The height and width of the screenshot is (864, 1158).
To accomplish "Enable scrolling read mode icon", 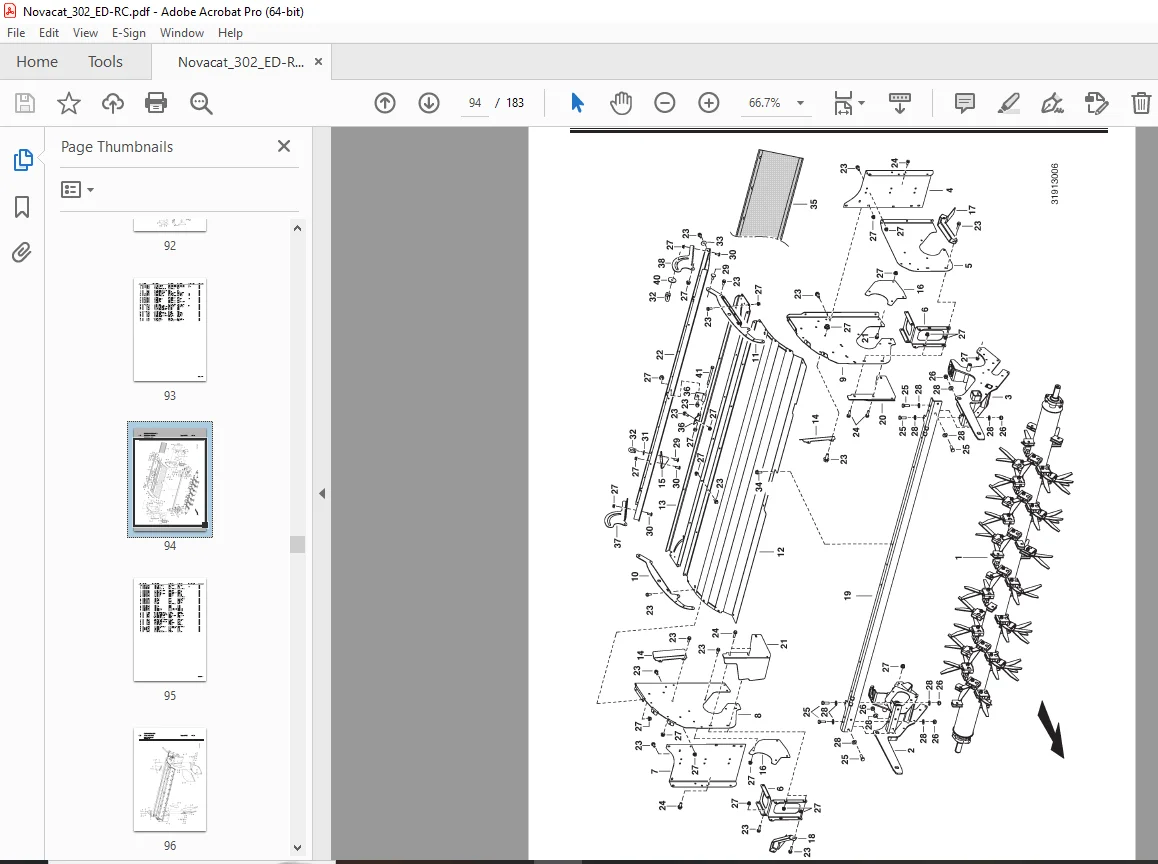I will tap(900, 103).
